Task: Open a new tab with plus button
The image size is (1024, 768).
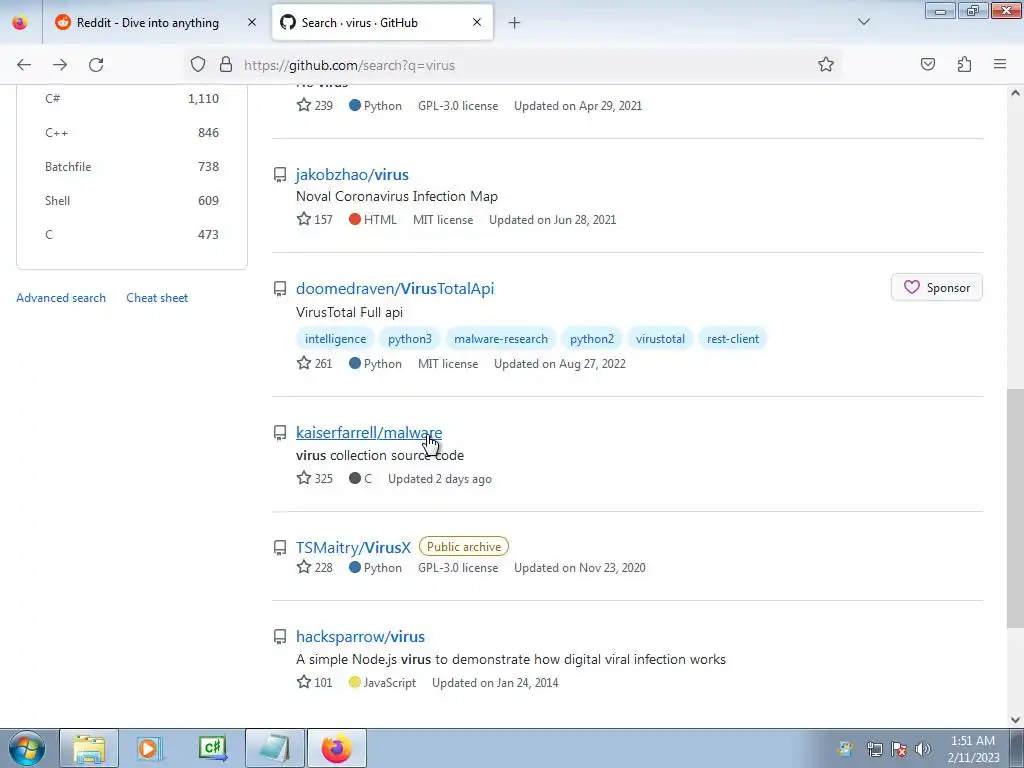Action: [x=515, y=23]
